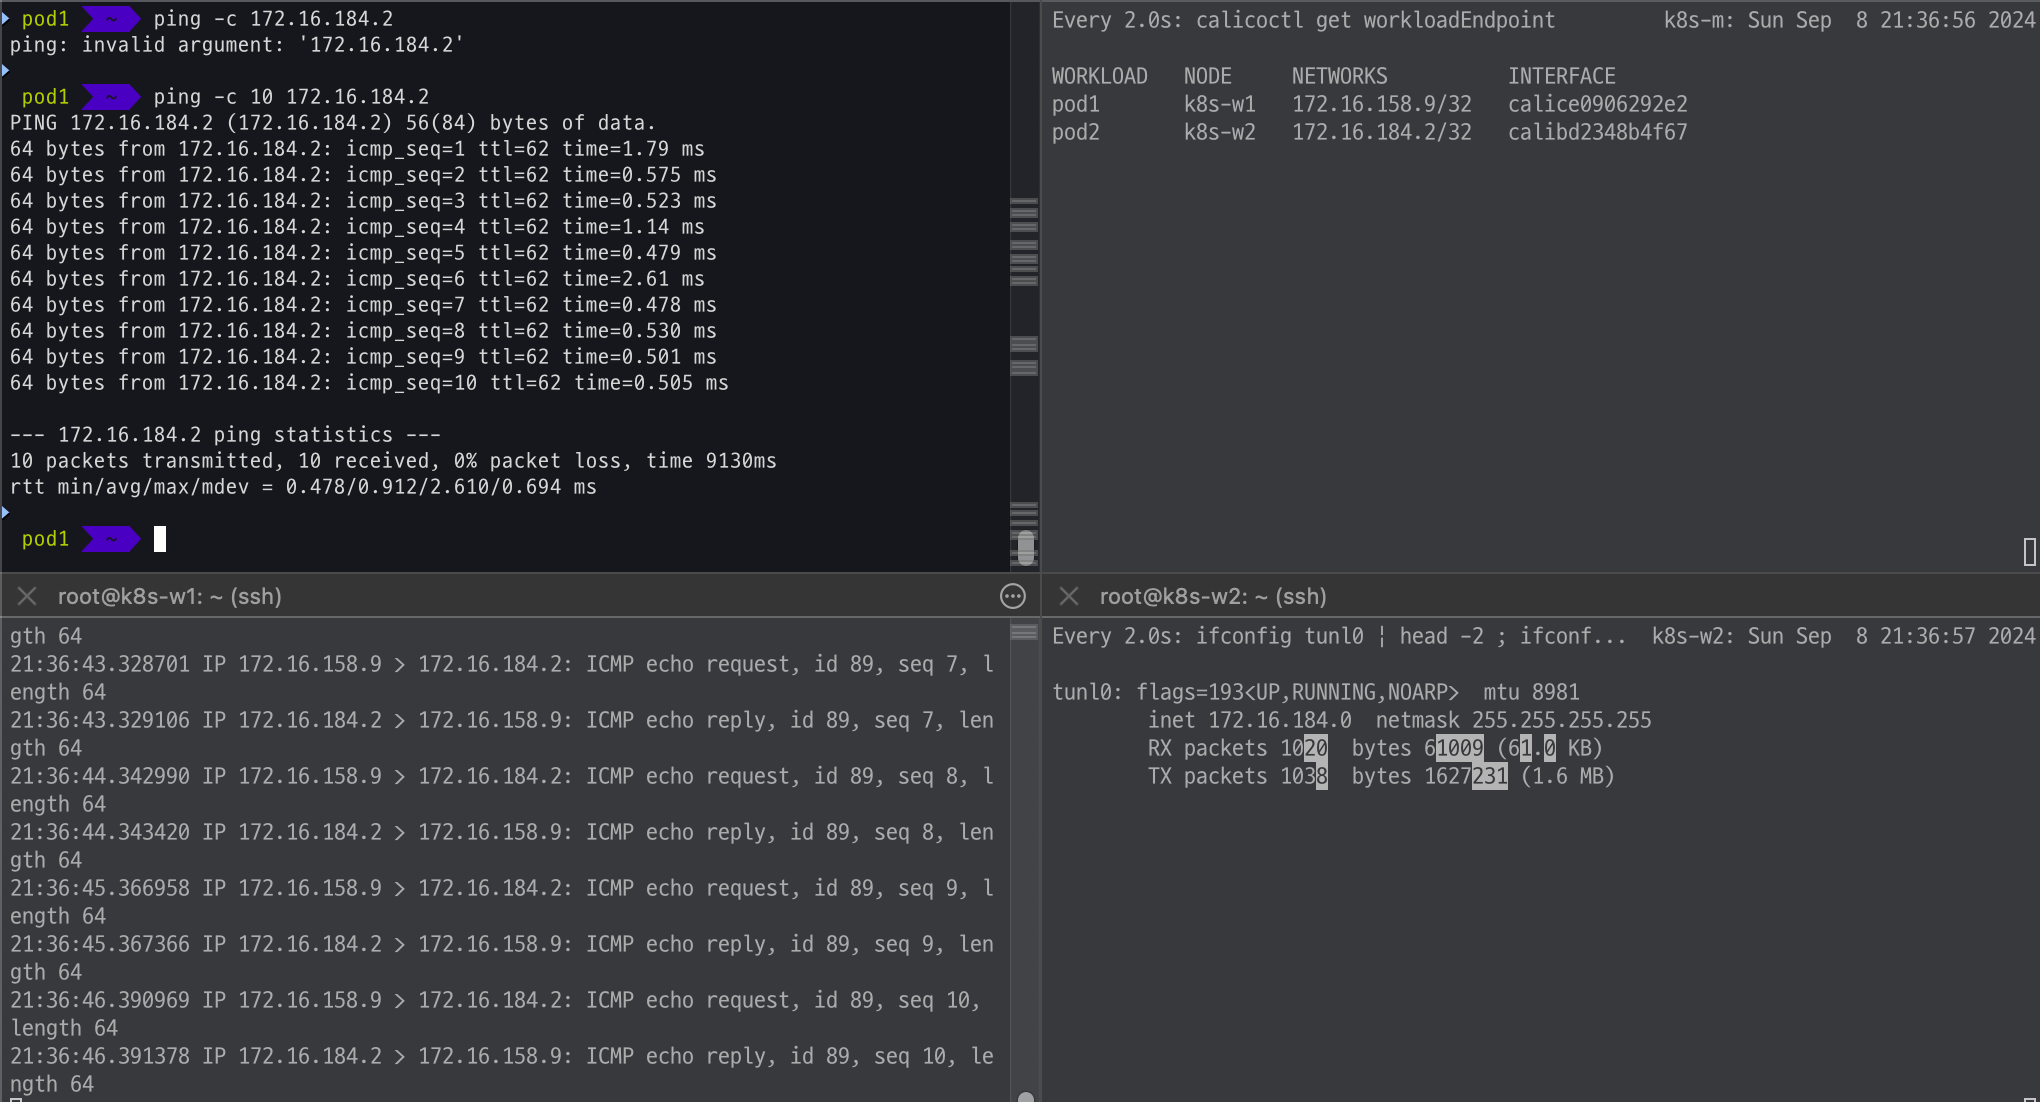Click purple '~' directory segment of last prompt
Screen dimensions: 2040x1102
(111, 539)
